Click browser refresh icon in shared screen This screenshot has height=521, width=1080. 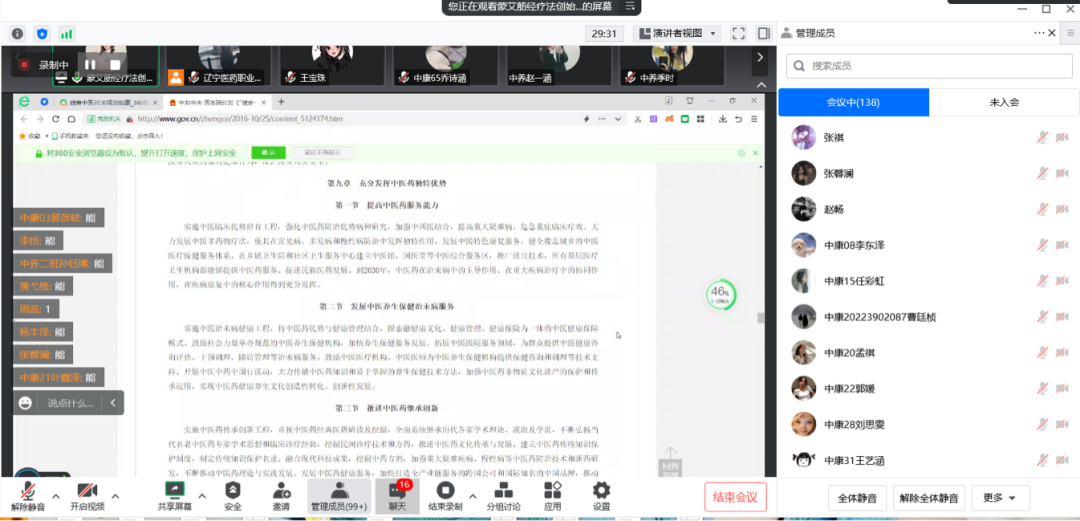click(x=56, y=119)
